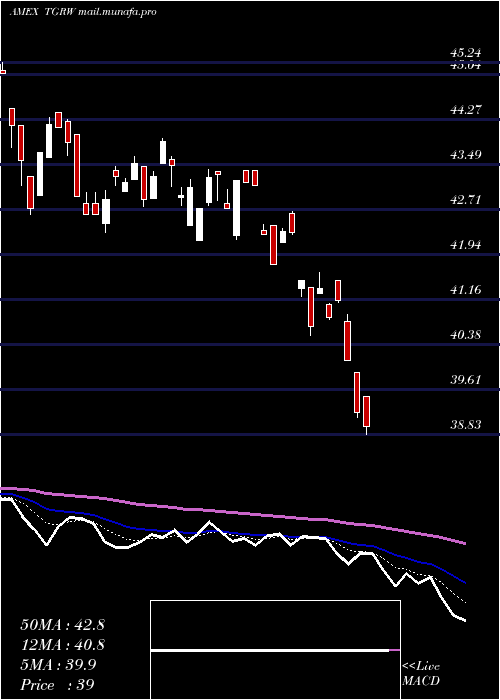This screenshot has width=500, height=700.
Task: Click the 50MA : 42.8 readout
Action: [62, 625]
